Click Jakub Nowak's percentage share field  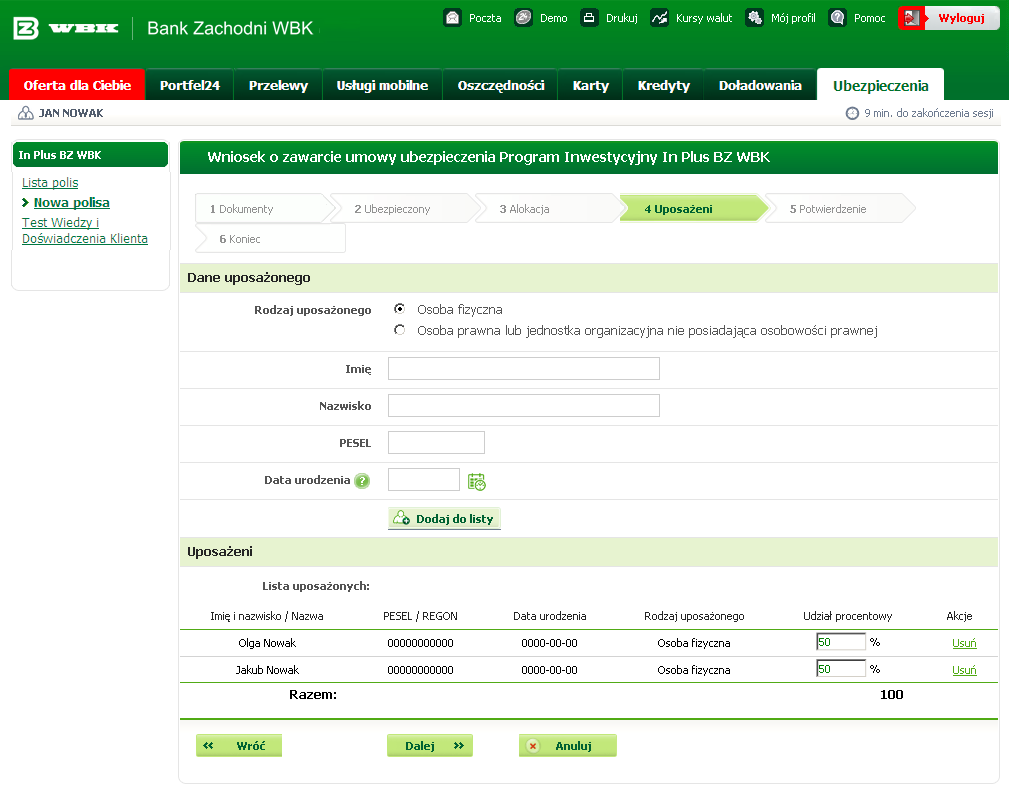pos(841,669)
